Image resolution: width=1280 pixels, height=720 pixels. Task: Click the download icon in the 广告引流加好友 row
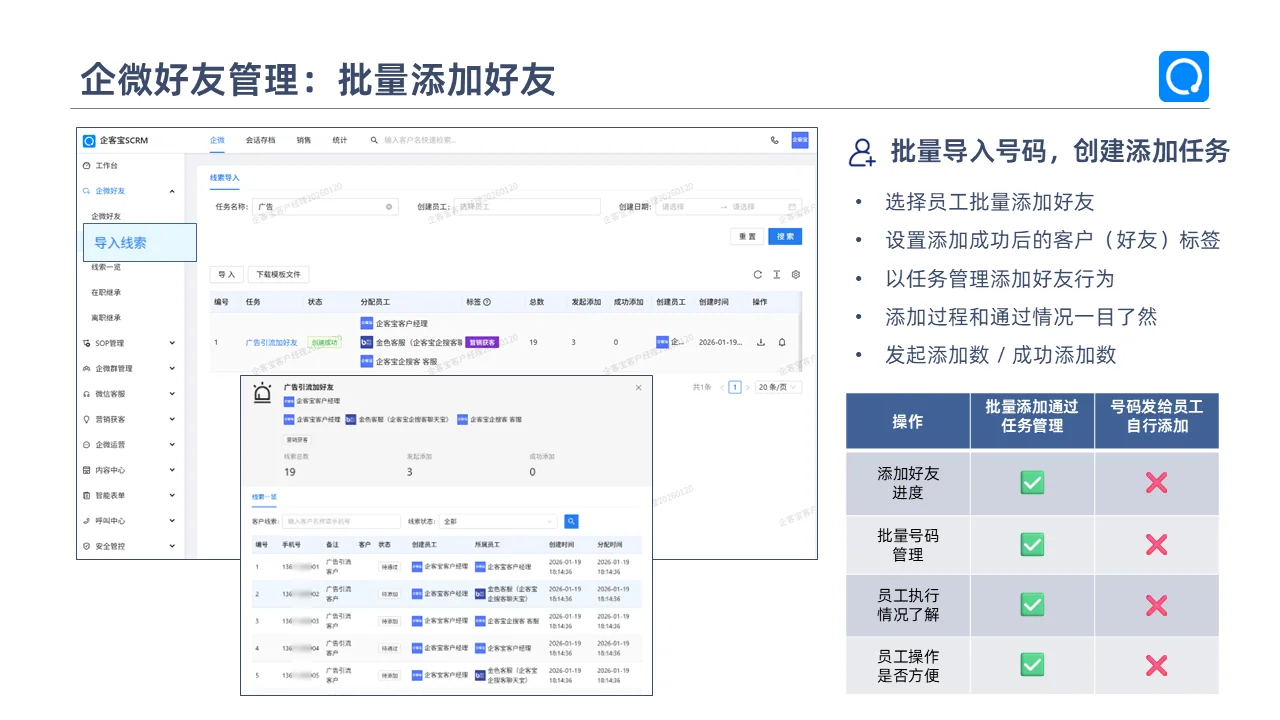tap(761, 342)
